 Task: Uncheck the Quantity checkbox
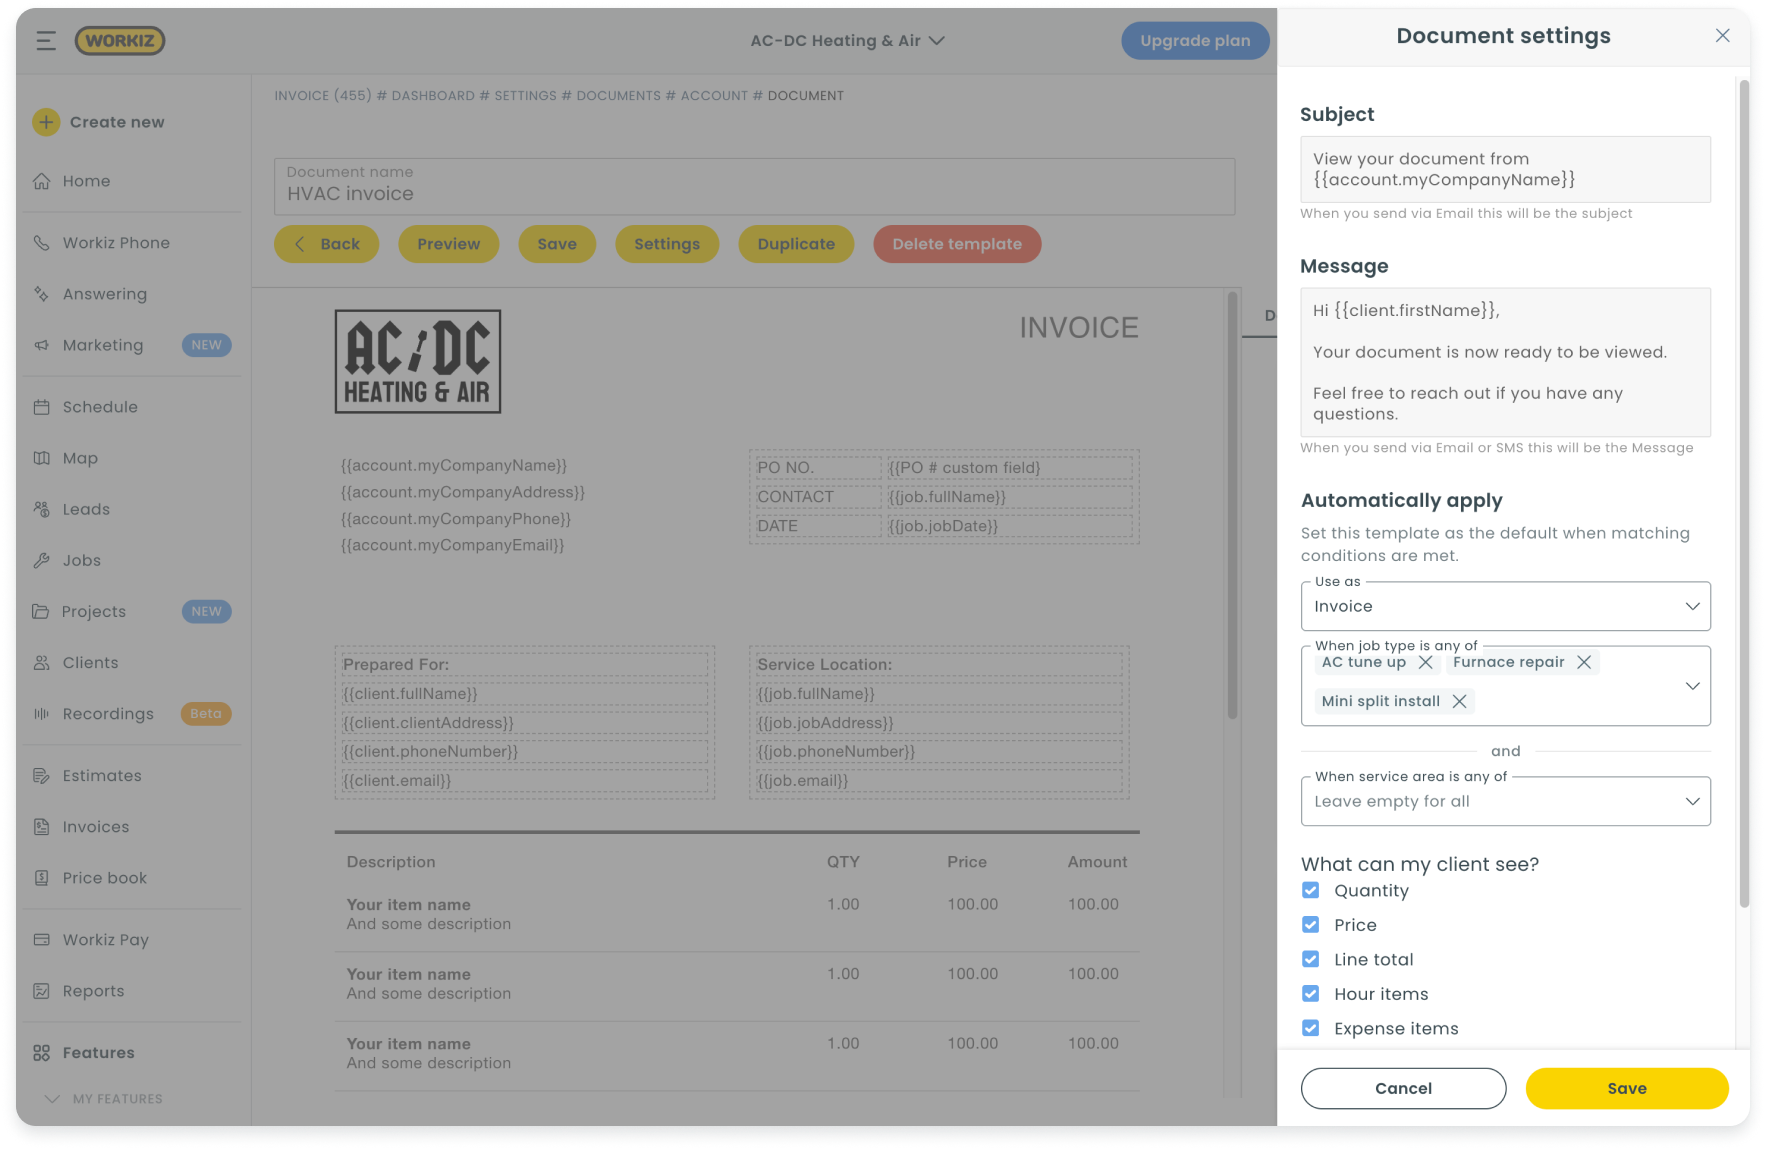pos(1310,890)
